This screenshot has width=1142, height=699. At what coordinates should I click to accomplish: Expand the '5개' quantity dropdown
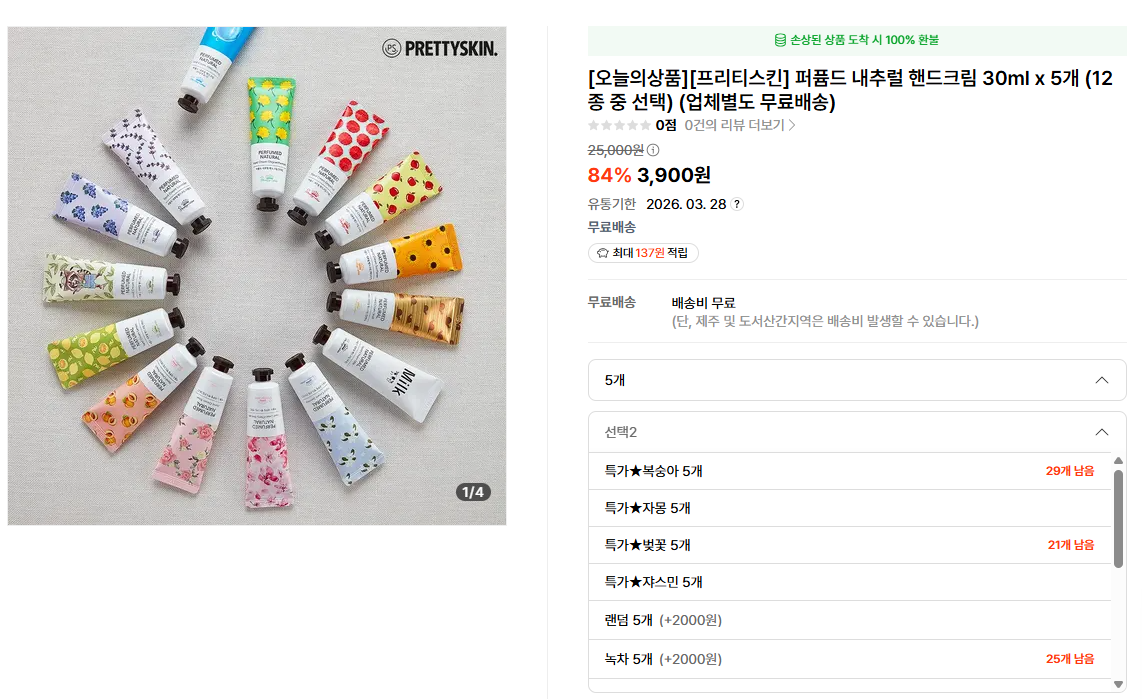pos(857,380)
